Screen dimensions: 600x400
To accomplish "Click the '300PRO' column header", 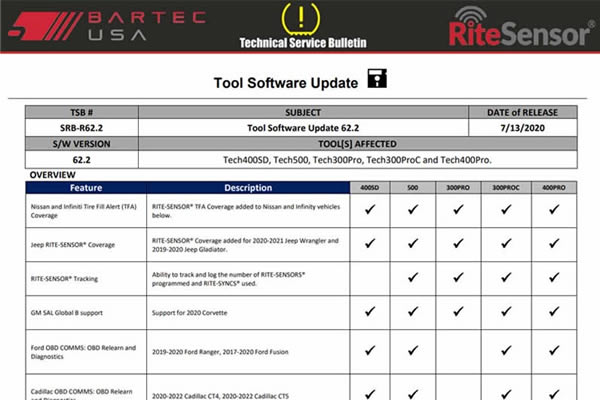I will [458, 188].
